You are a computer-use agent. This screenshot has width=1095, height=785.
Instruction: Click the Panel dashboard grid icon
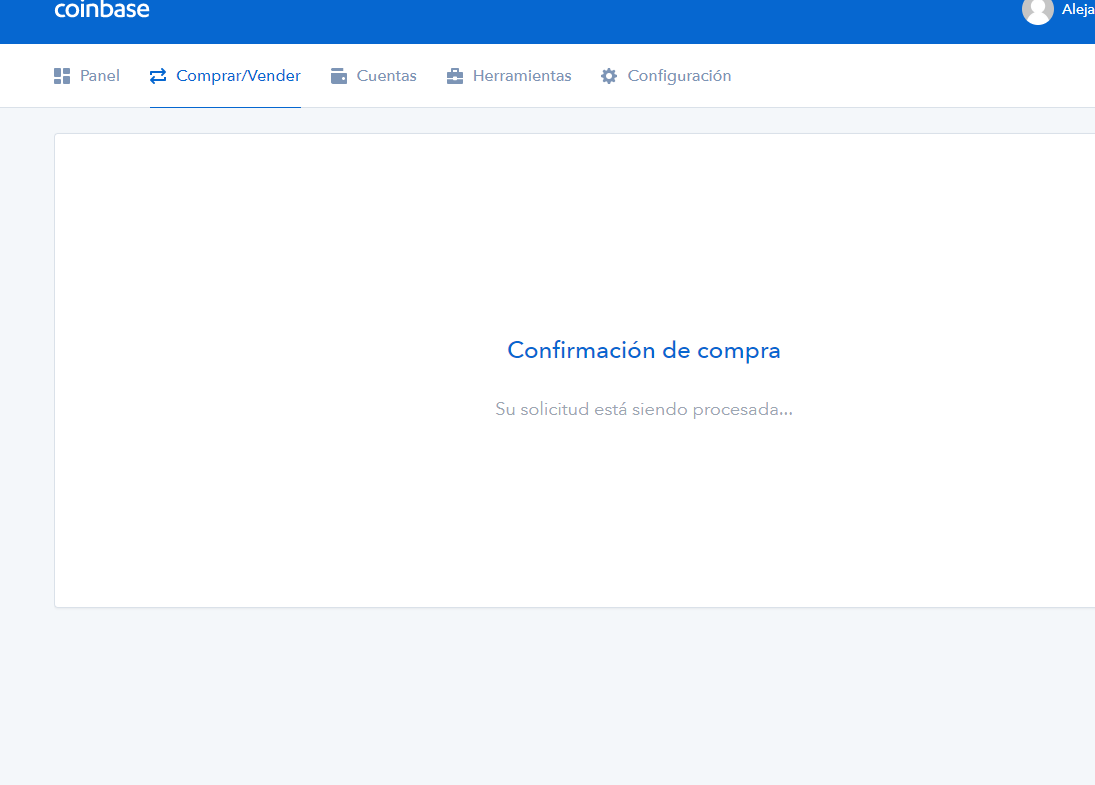click(x=62, y=76)
